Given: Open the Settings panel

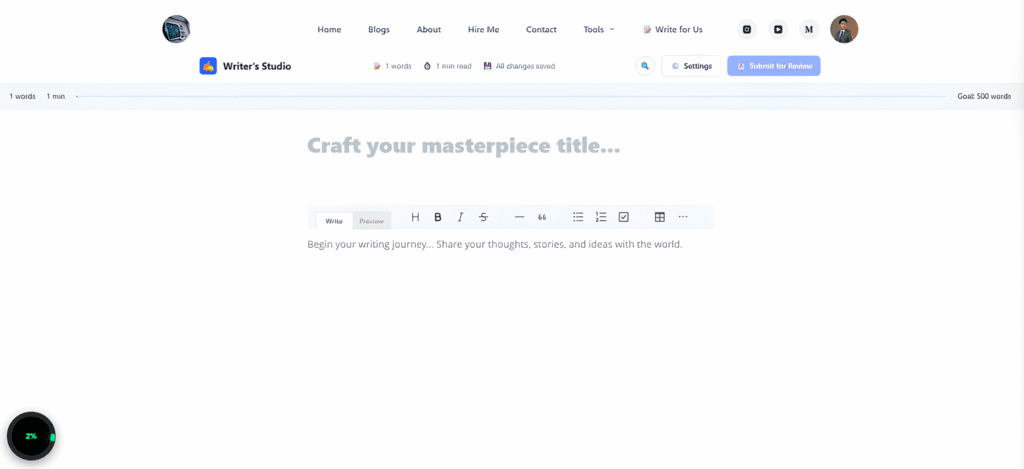Looking at the screenshot, I should click(x=691, y=66).
